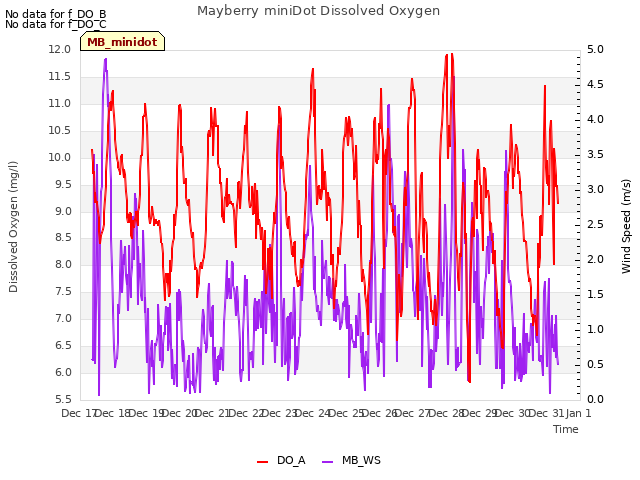Click the 0.5 tick on wind speed axis
640x480 pixels.
point(595,364)
